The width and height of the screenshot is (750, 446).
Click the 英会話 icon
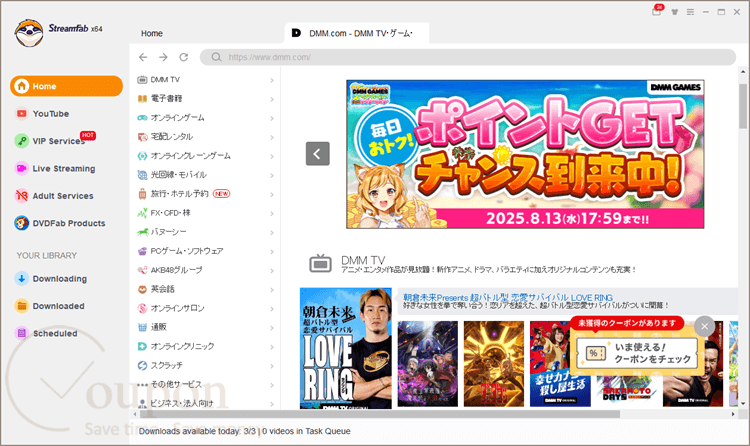click(142, 290)
